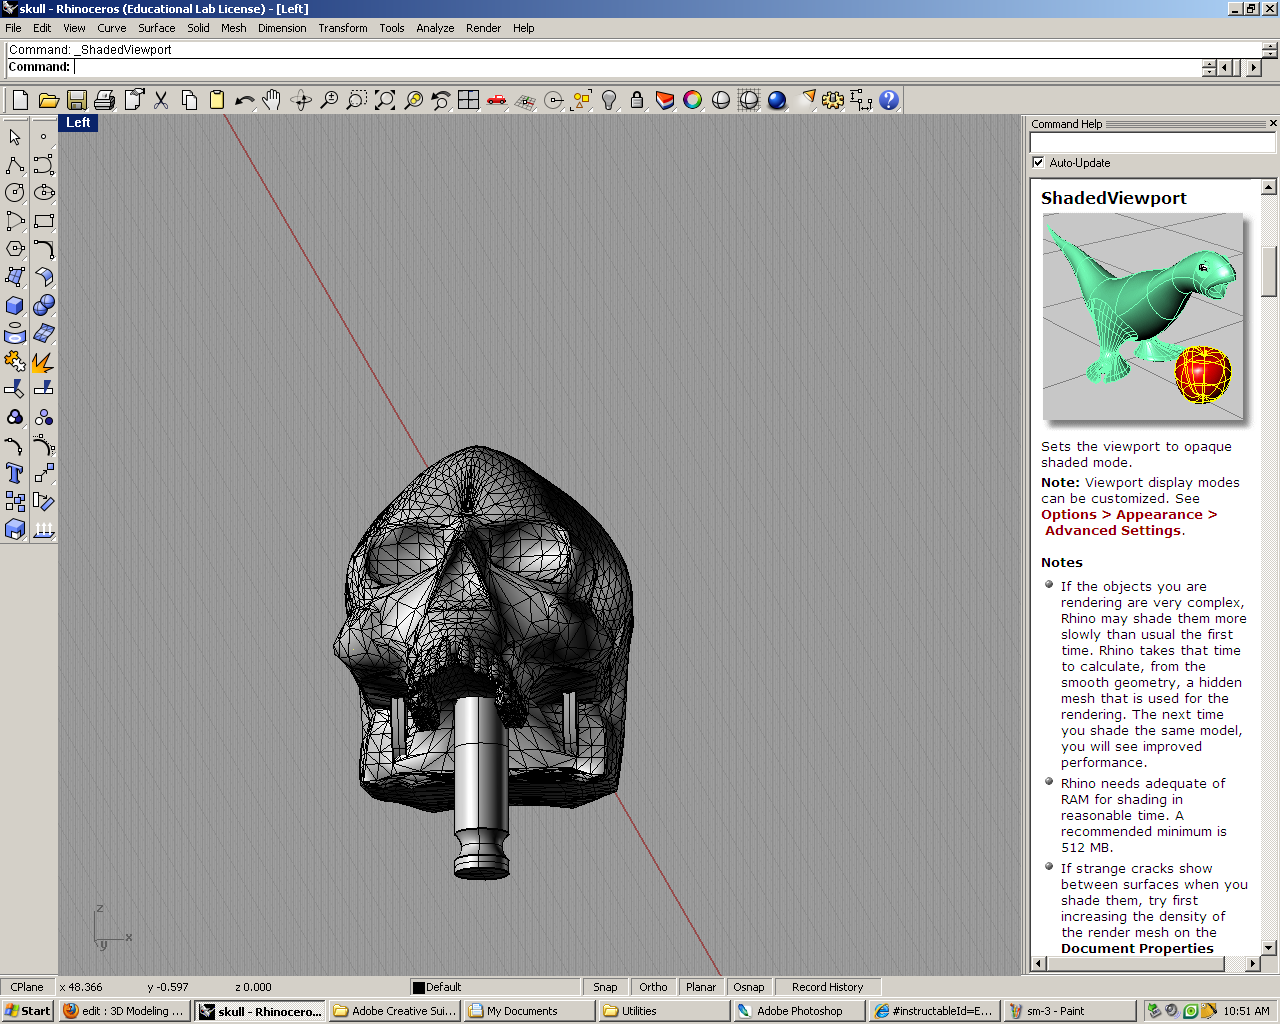Click the Print icon

point(104,100)
